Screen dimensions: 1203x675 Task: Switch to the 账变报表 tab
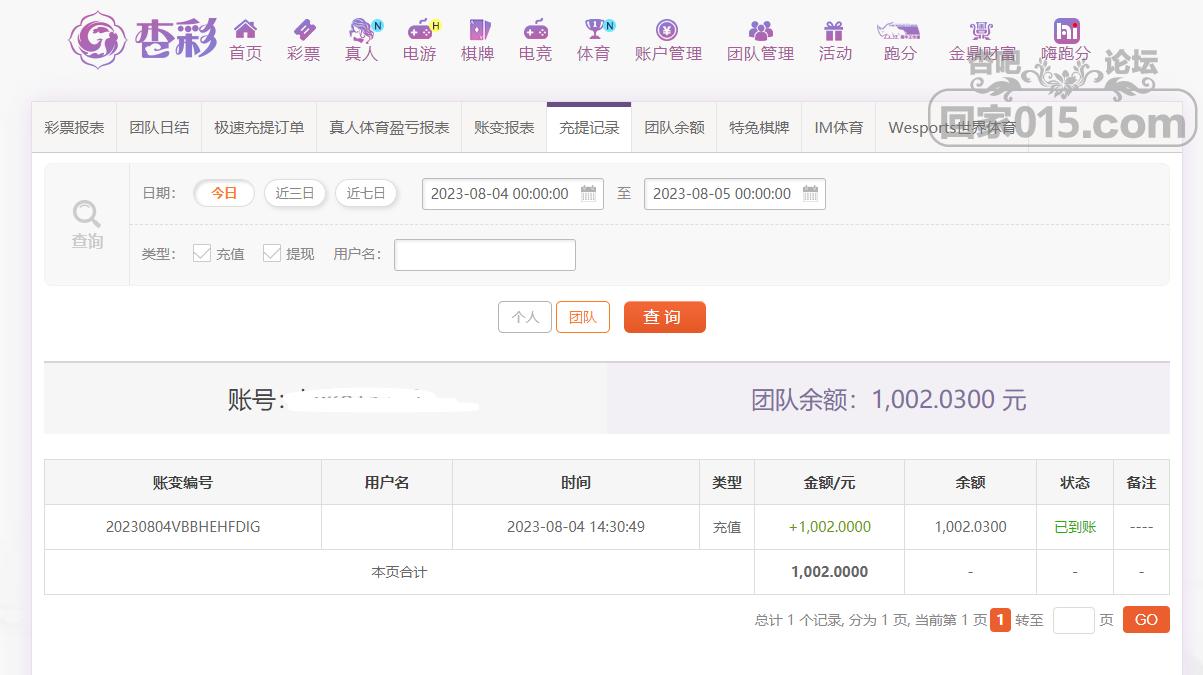pyautogui.click(x=504, y=128)
